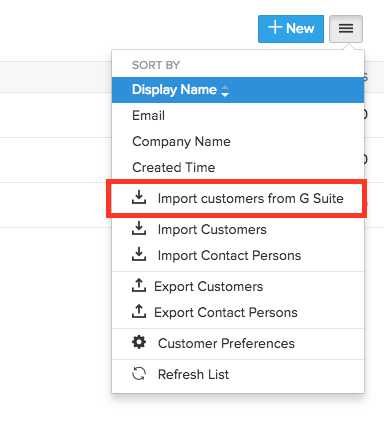384x437 pixels.
Task: Choose Export Contact Persons
Action: click(238, 313)
